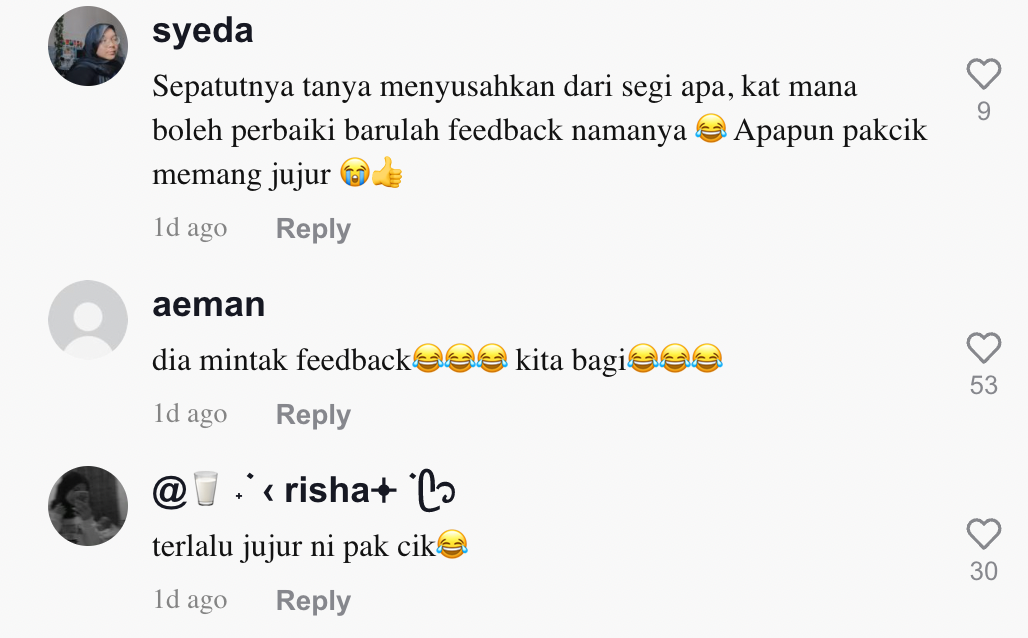Viewport: 1028px width, 638px height.
Task: Click aeman's default gray avatar
Action: pyautogui.click(x=88, y=320)
